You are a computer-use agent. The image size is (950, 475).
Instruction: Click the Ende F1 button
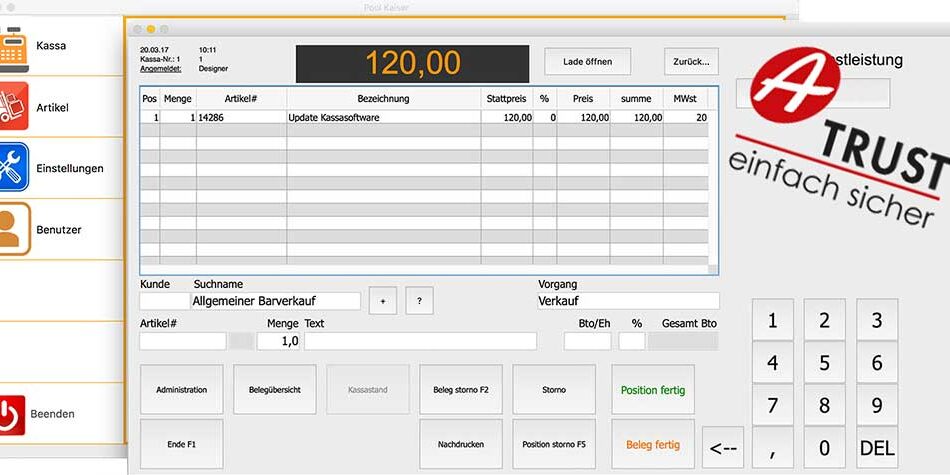pos(182,444)
